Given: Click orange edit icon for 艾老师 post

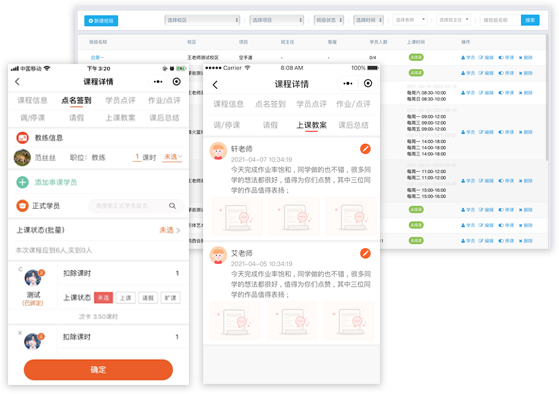Looking at the screenshot, I should click(x=365, y=254).
